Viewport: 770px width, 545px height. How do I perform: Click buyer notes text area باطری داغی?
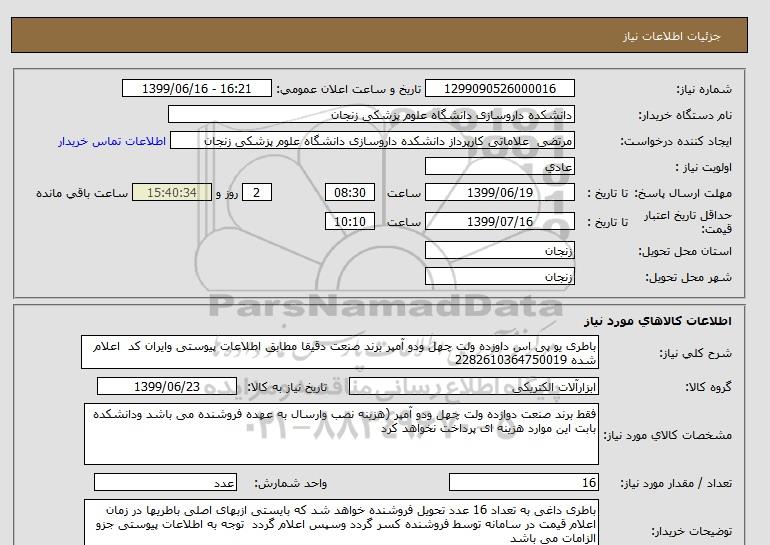tap(341, 522)
